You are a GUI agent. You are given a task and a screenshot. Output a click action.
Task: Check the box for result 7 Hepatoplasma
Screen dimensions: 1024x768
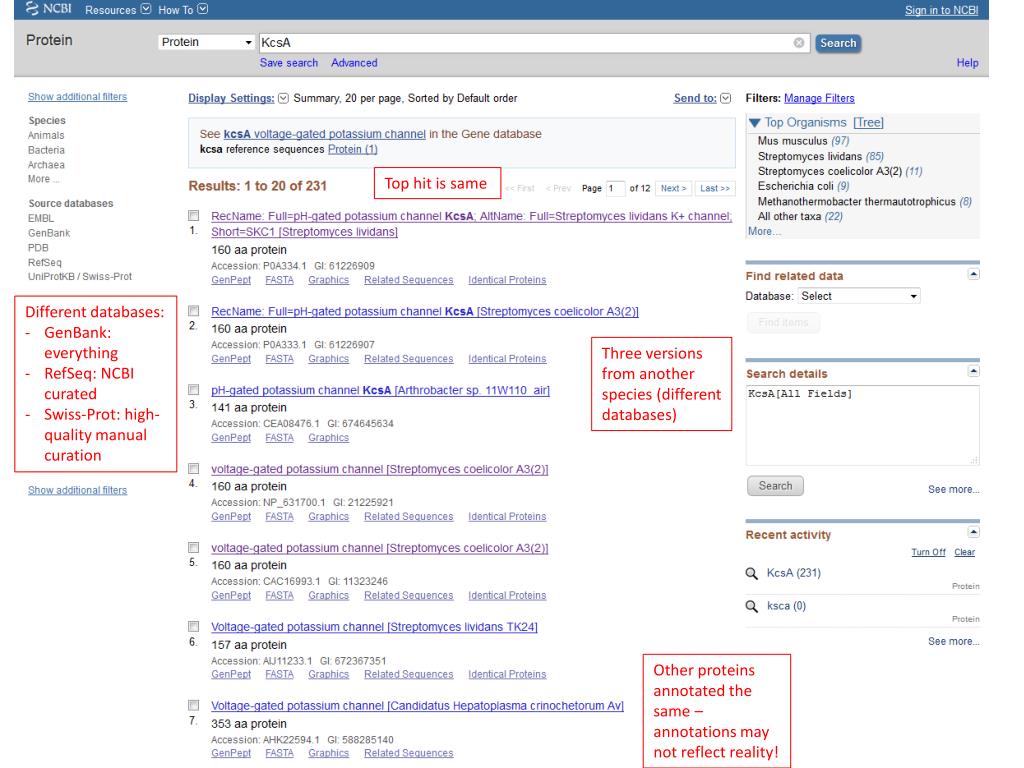click(193, 706)
